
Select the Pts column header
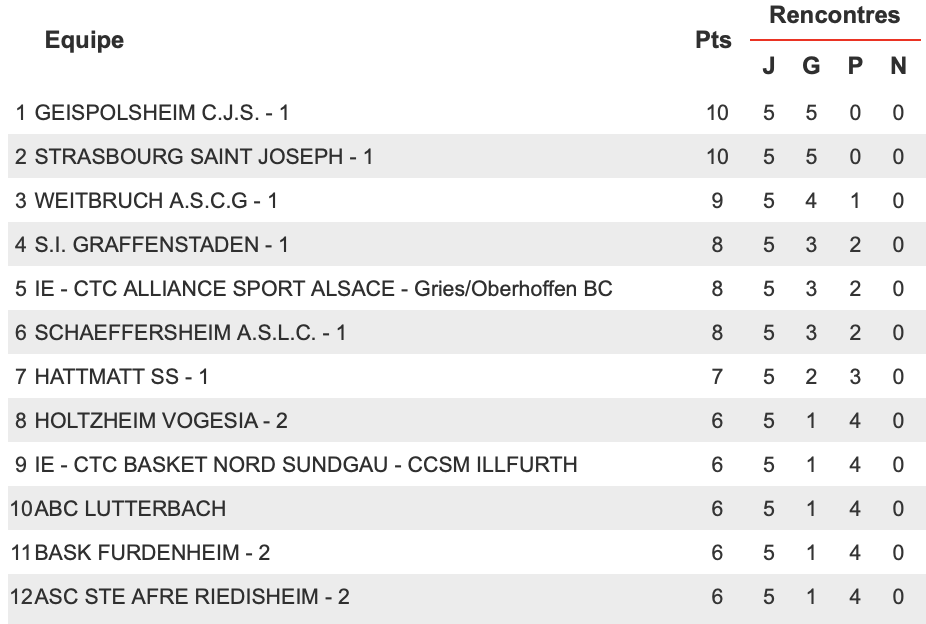(x=713, y=40)
